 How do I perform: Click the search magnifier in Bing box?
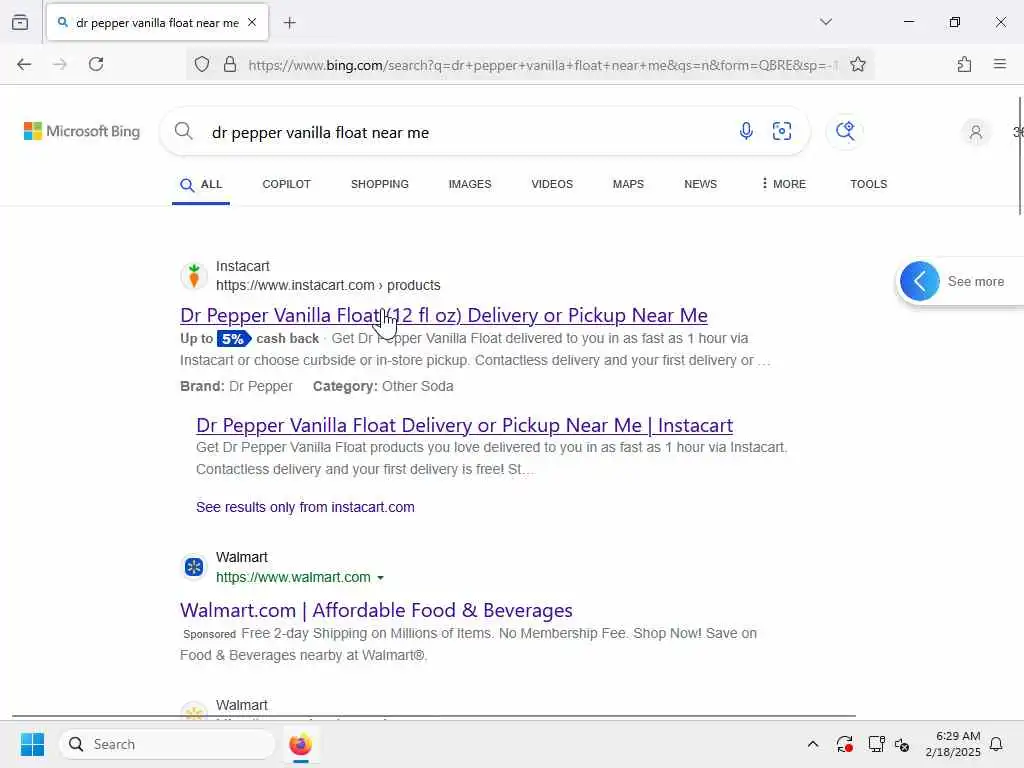(x=184, y=131)
